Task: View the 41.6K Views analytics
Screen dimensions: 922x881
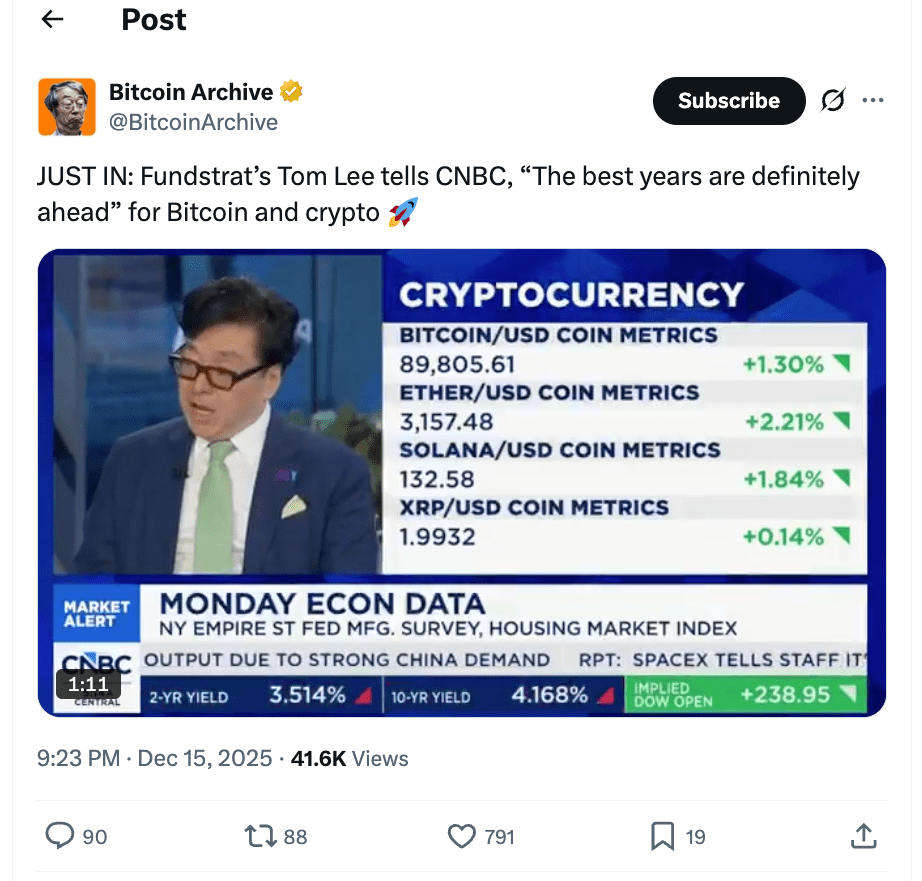Action: [x=349, y=759]
